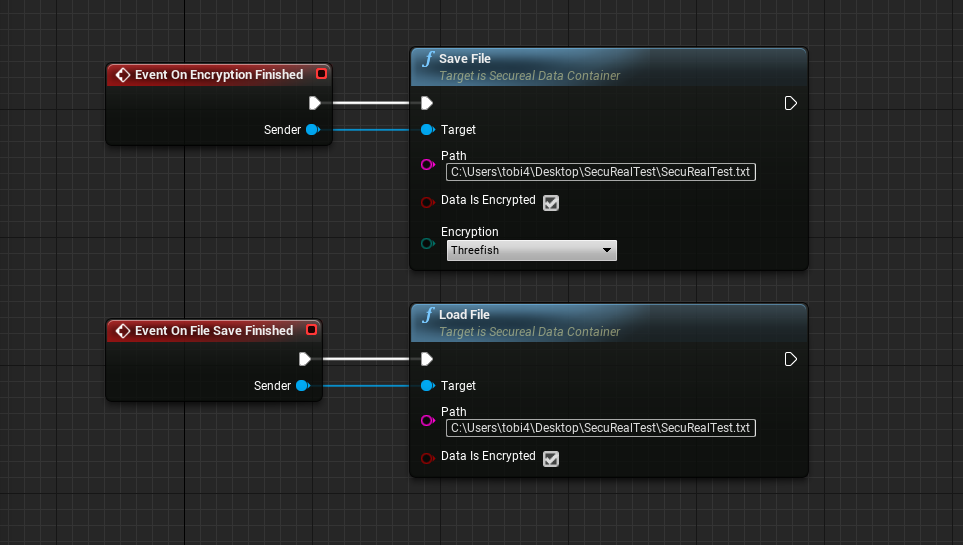Click exec output pin of File Save Finished event
This screenshot has width=963, height=545.
pos(305,359)
